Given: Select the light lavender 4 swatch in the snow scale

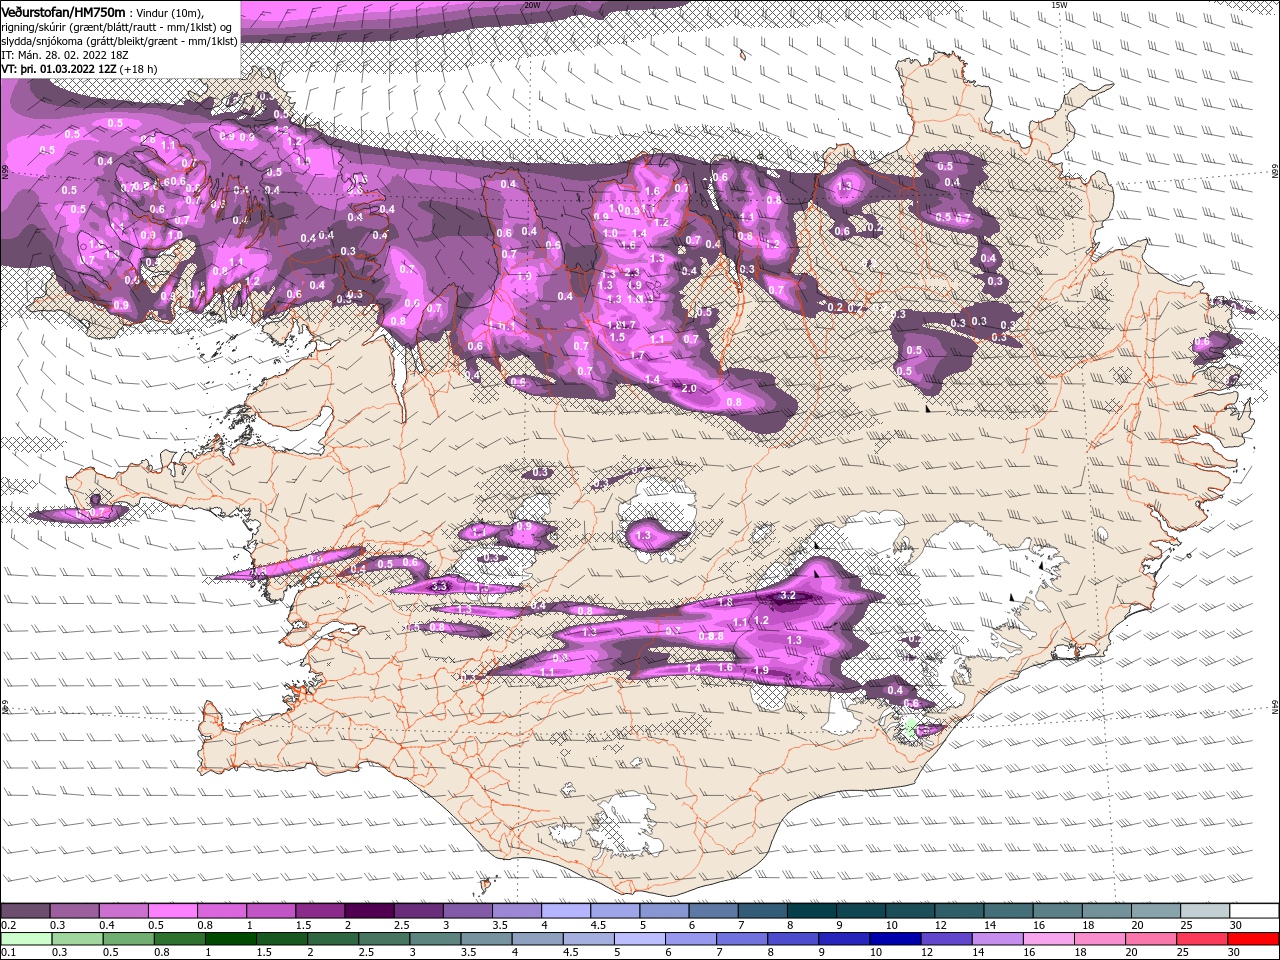Looking at the screenshot, I should tap(566, 911).
